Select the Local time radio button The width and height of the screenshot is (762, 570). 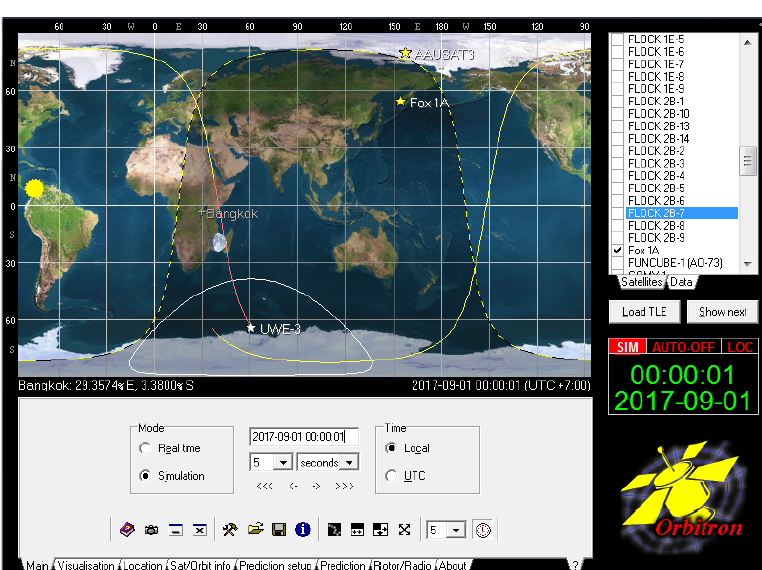pos(391,448)
